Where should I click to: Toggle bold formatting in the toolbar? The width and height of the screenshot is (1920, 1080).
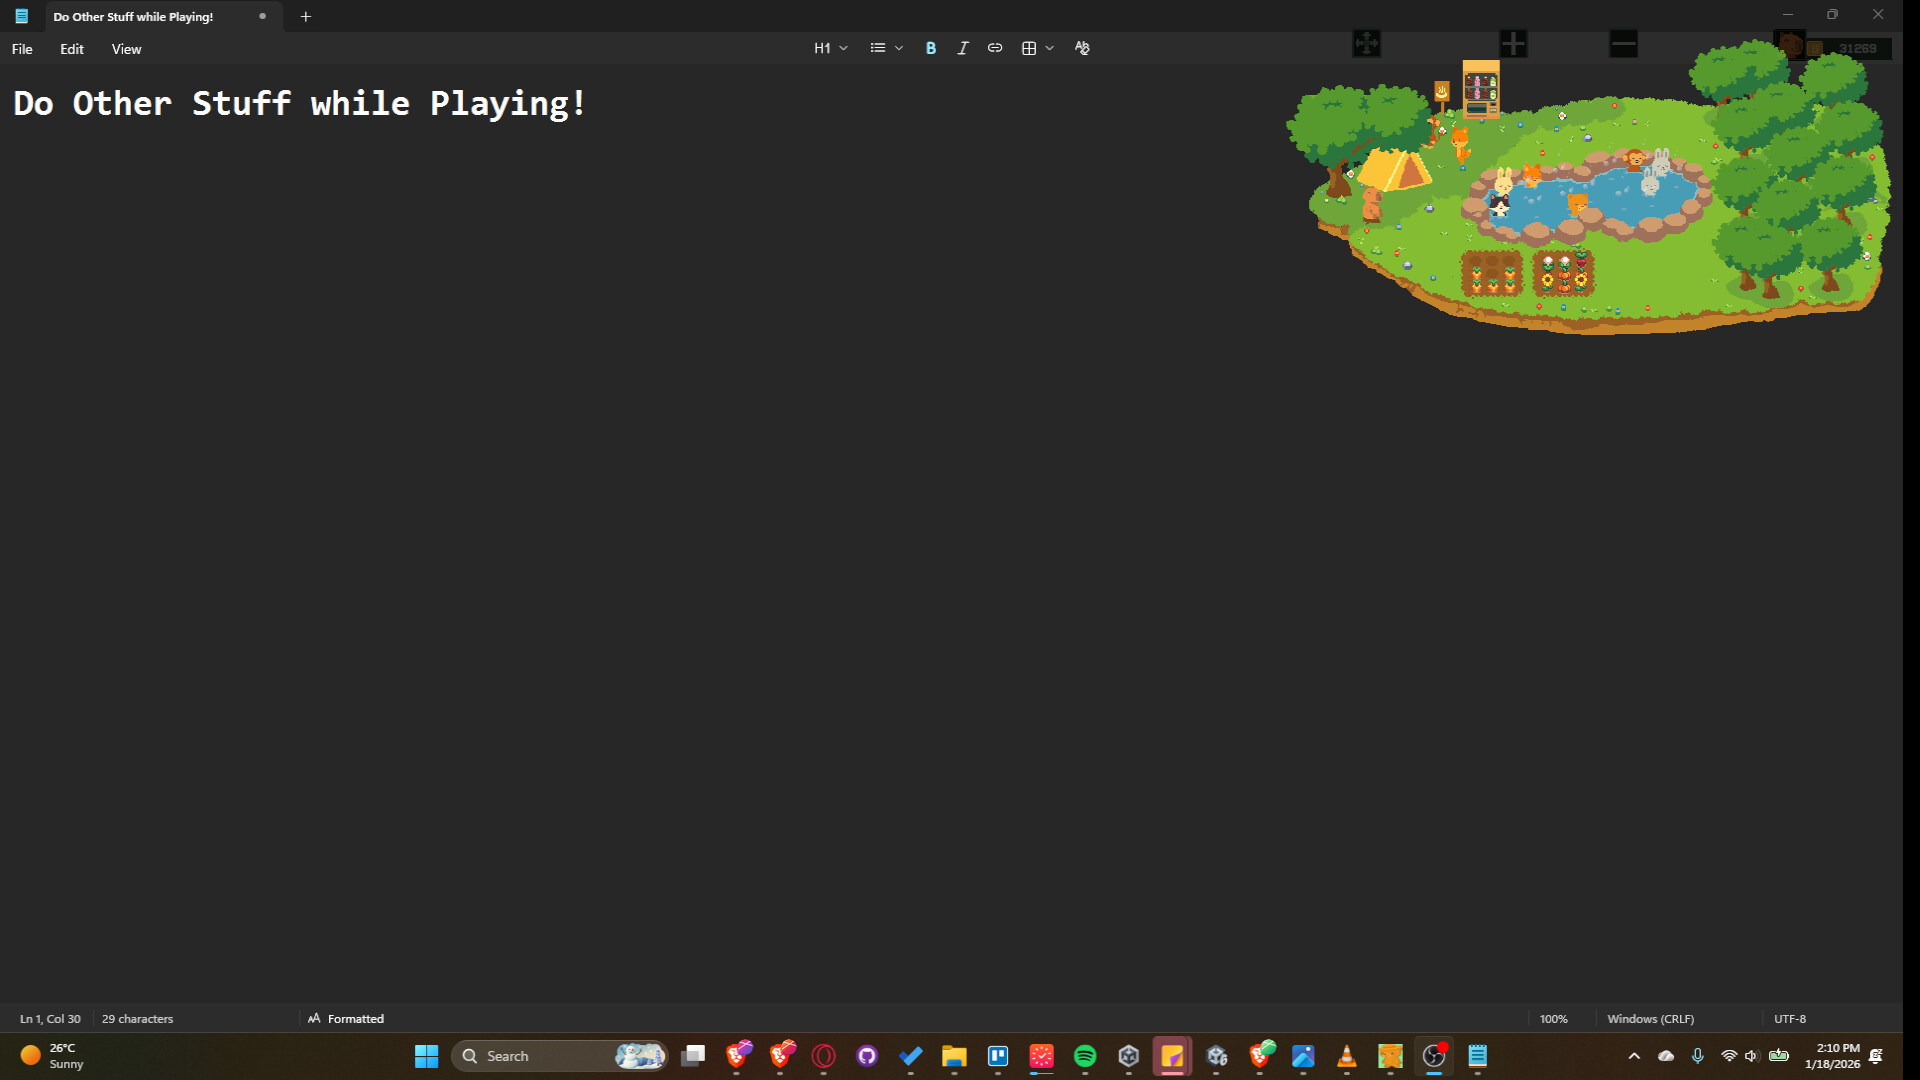[x=930, y=47]
